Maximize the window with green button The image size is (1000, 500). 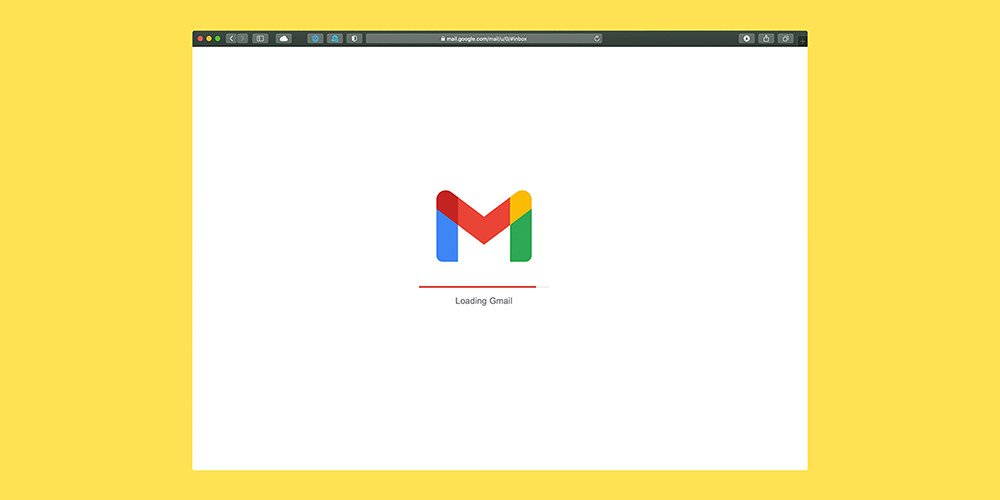point(218,39)
